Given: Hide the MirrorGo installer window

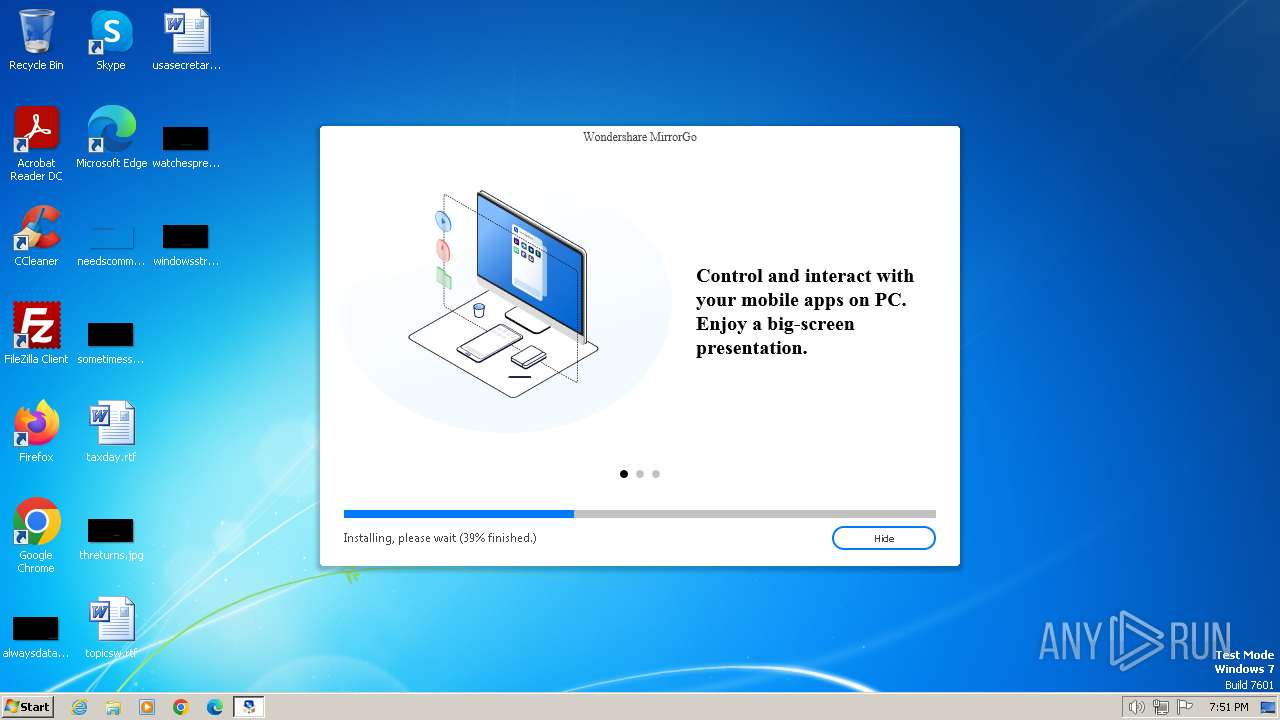Looking at the screenshot, I should 884,538.
